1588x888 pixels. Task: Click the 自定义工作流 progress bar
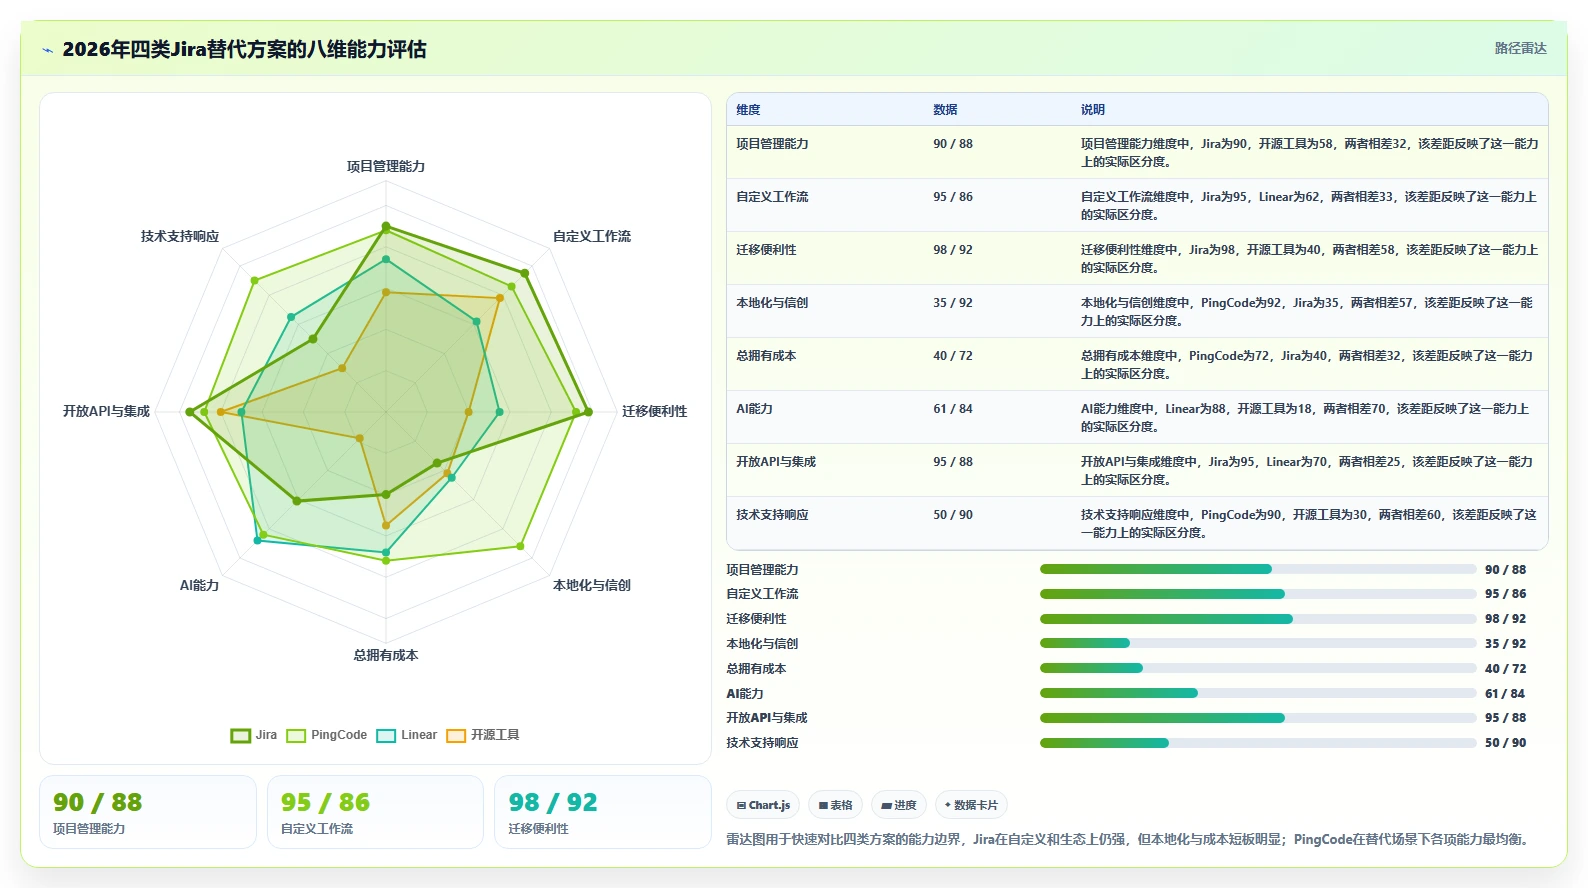tap(1258, 594)
